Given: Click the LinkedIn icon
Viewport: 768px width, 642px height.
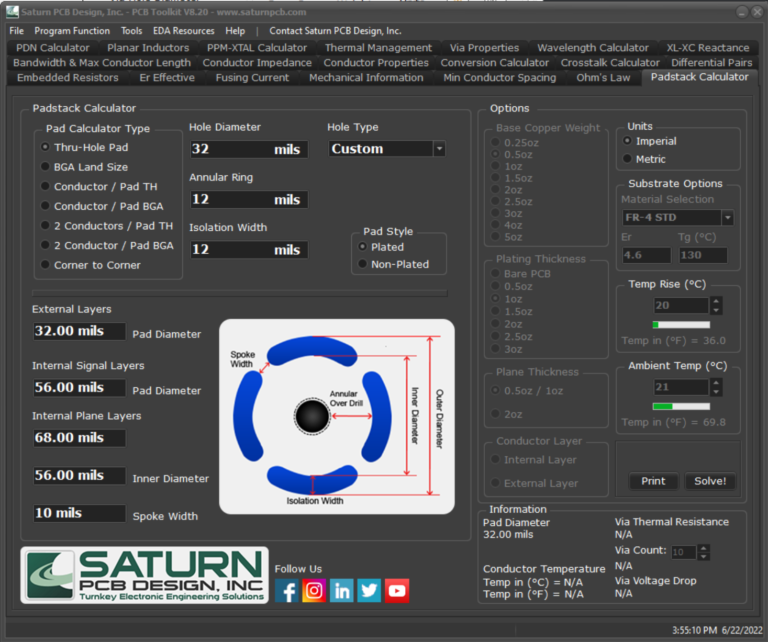Looking at the screenshot, I should (342, 591).
